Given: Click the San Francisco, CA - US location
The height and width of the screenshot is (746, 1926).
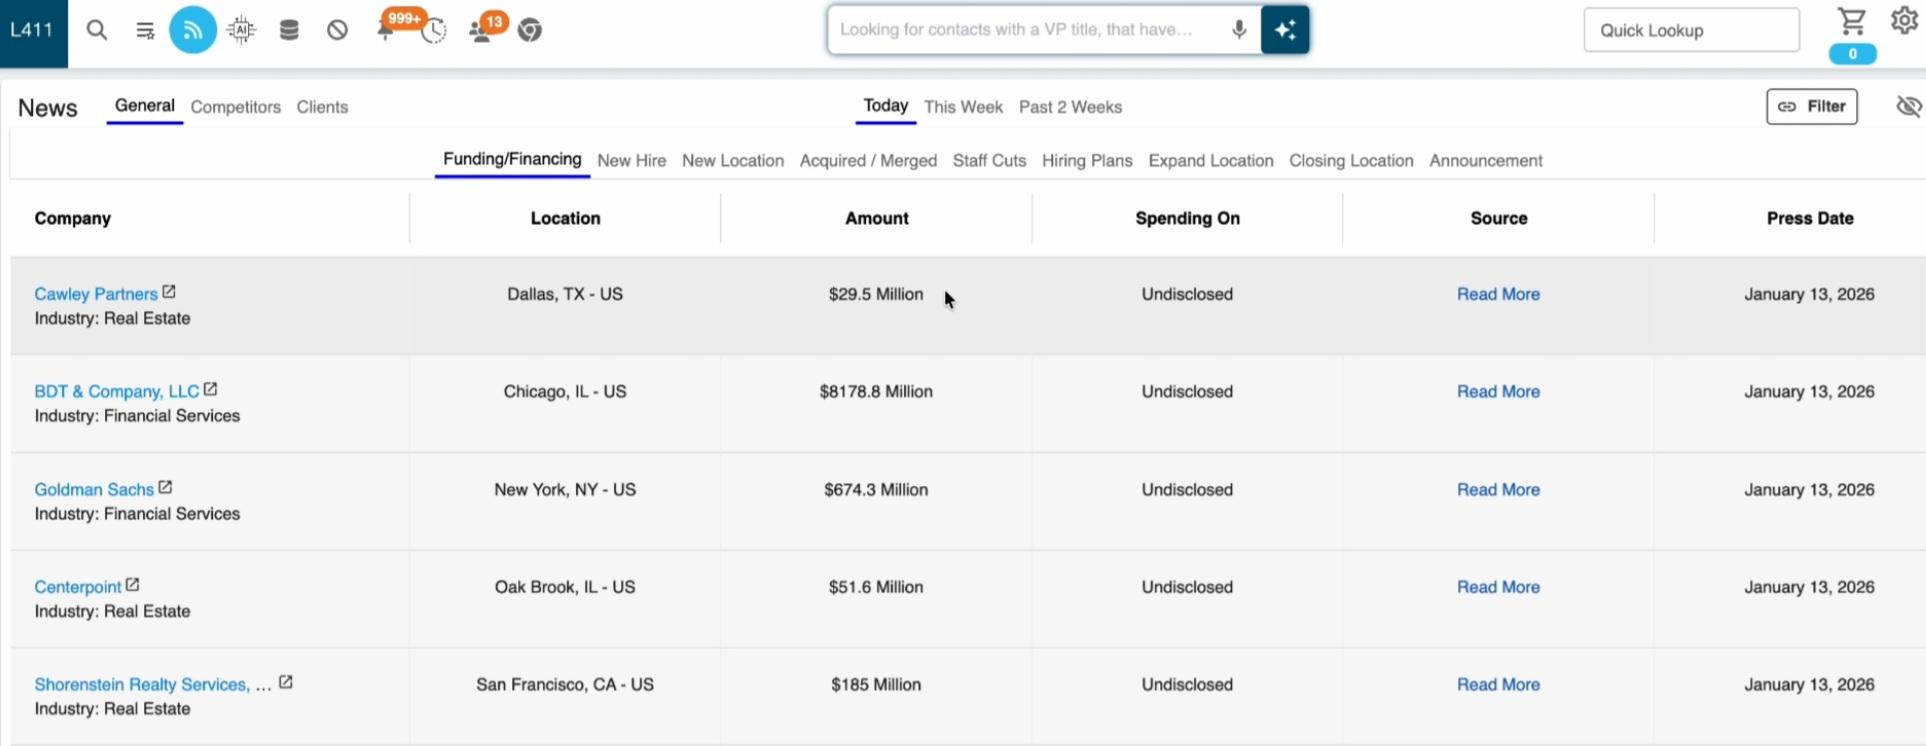Looking at the screenshot, I should pyautogui.click(x=565, y=685).
